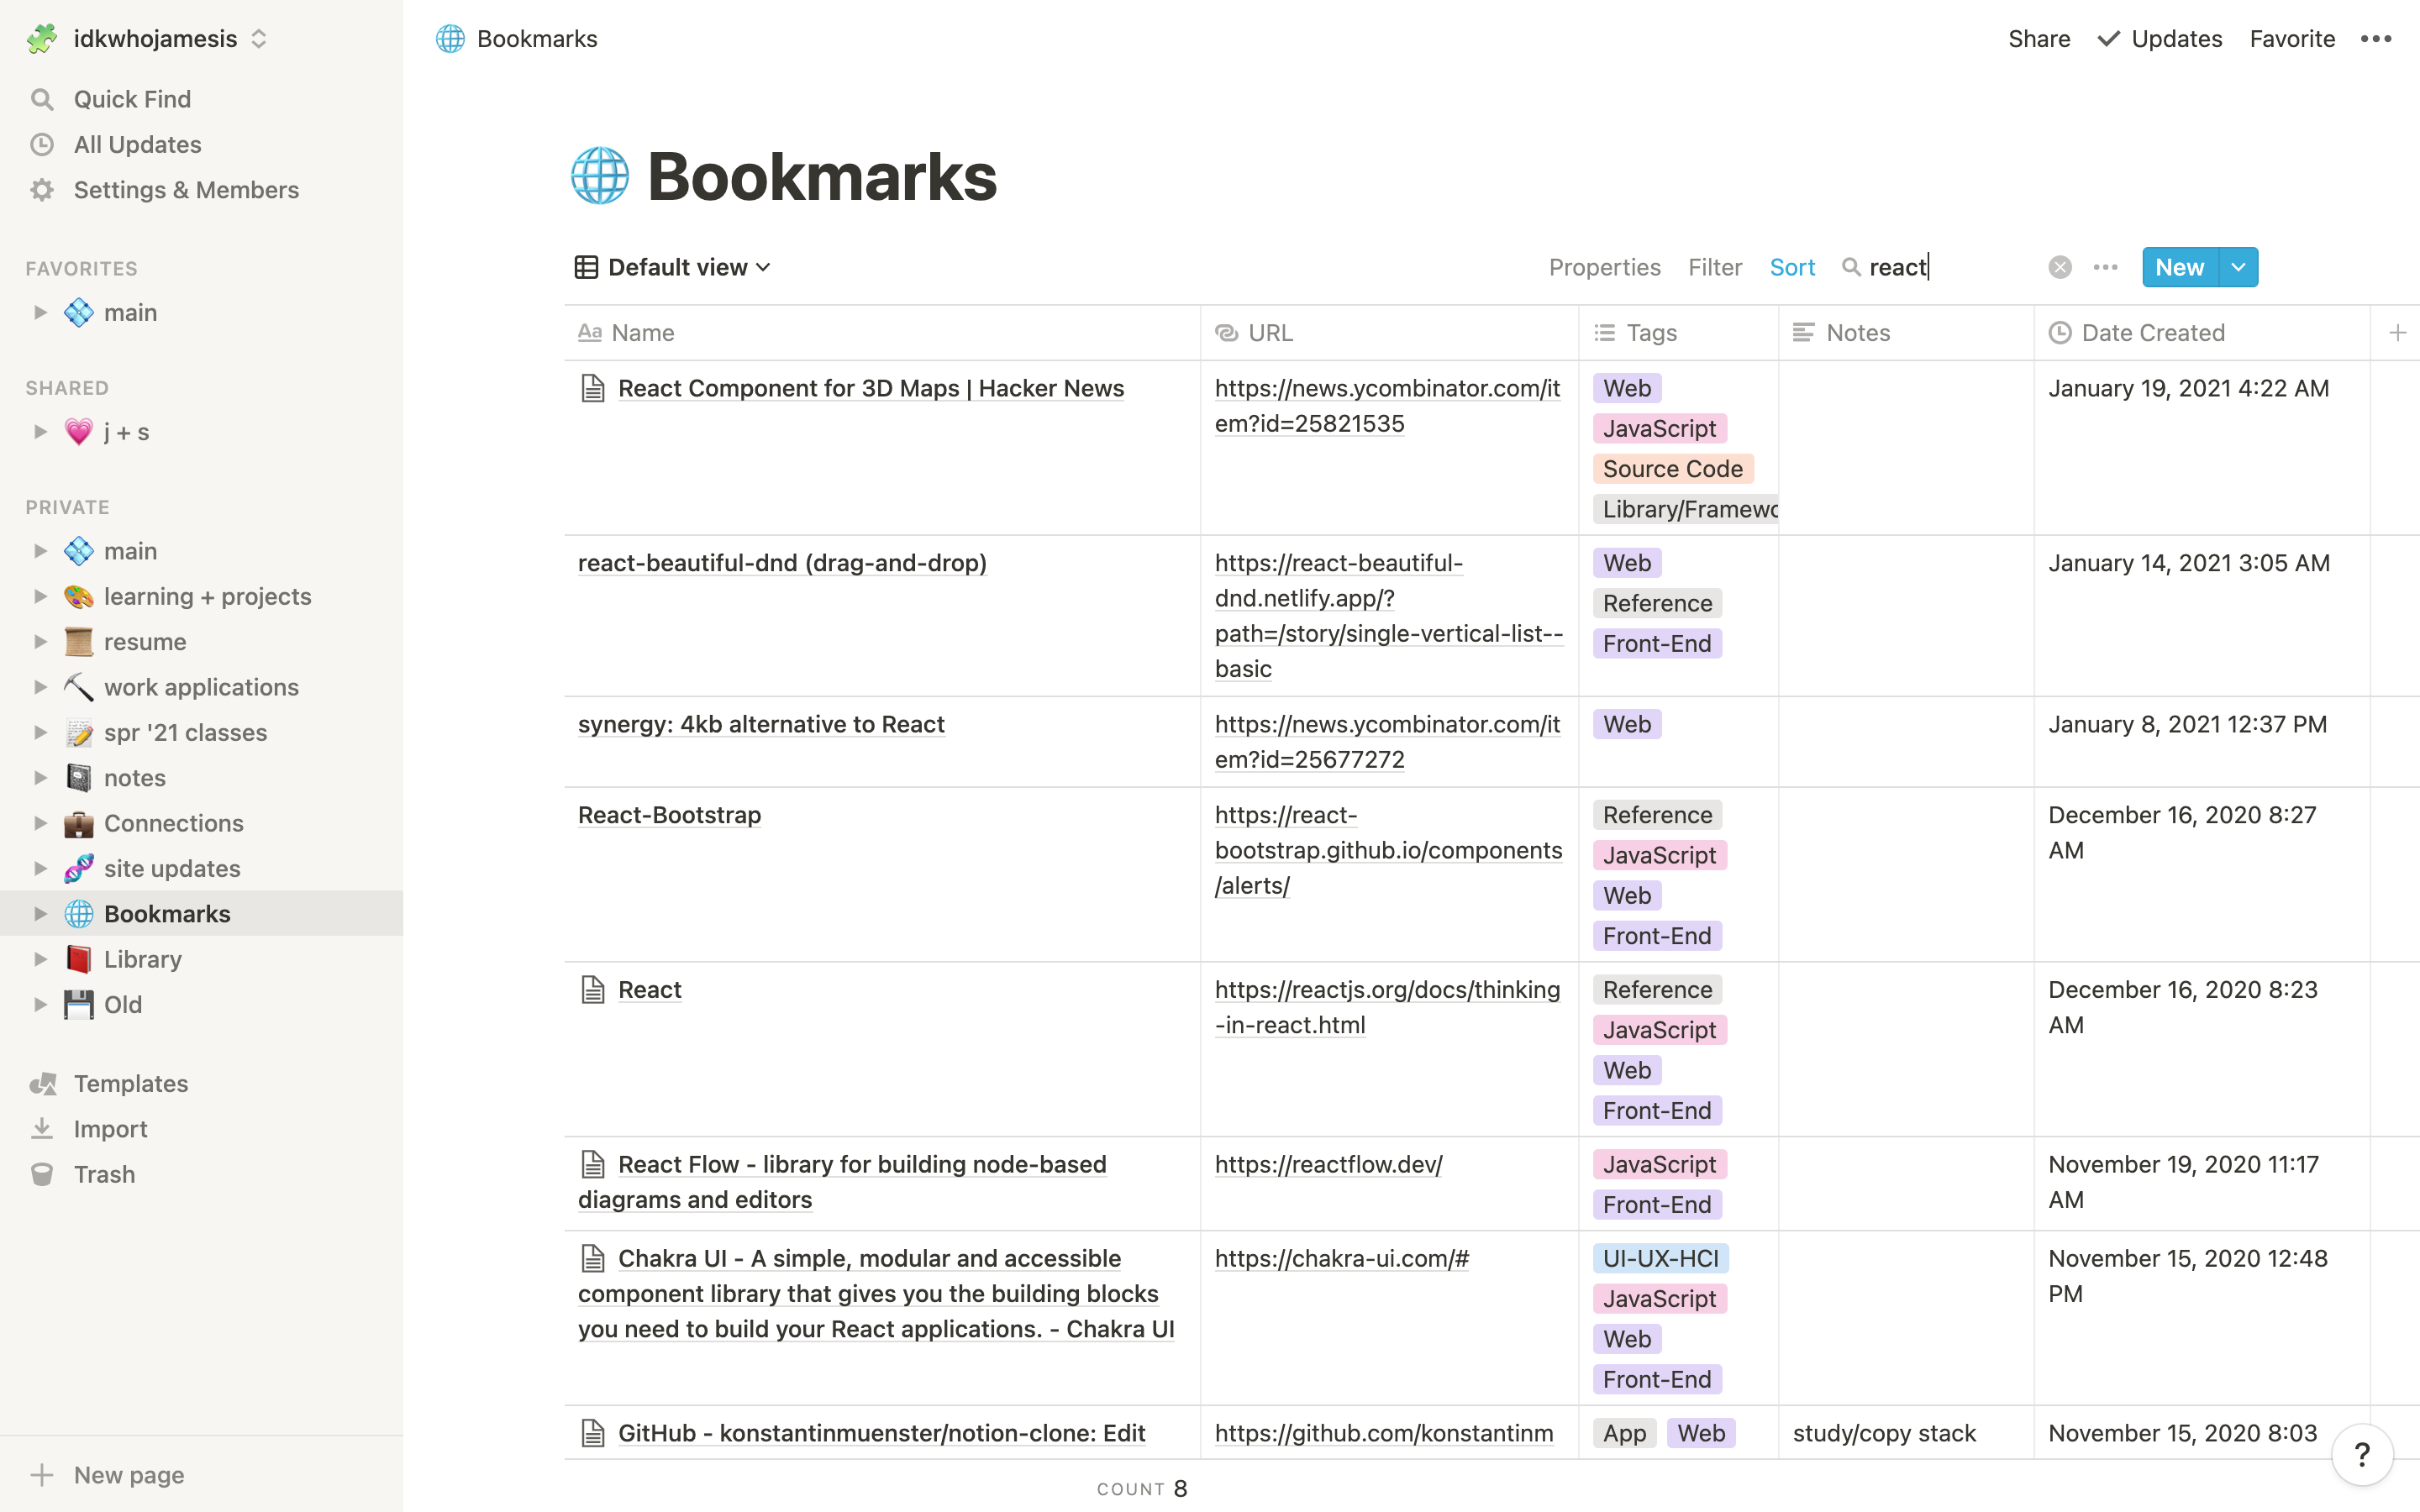Open the Filter menu

coord(1715,267)
